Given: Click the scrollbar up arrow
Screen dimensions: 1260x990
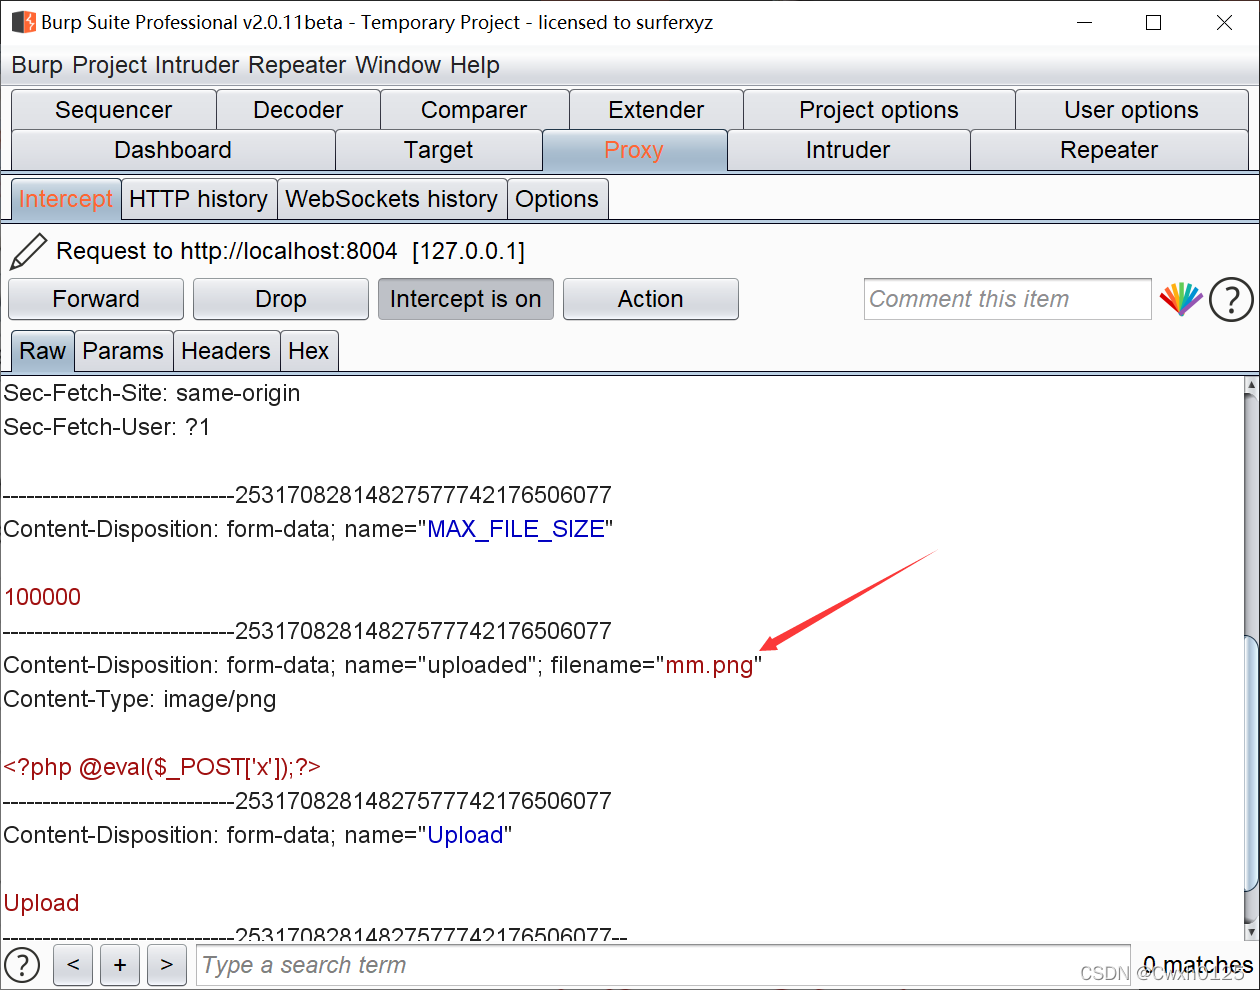Looking at the screenshot, I should [1250, 385].
